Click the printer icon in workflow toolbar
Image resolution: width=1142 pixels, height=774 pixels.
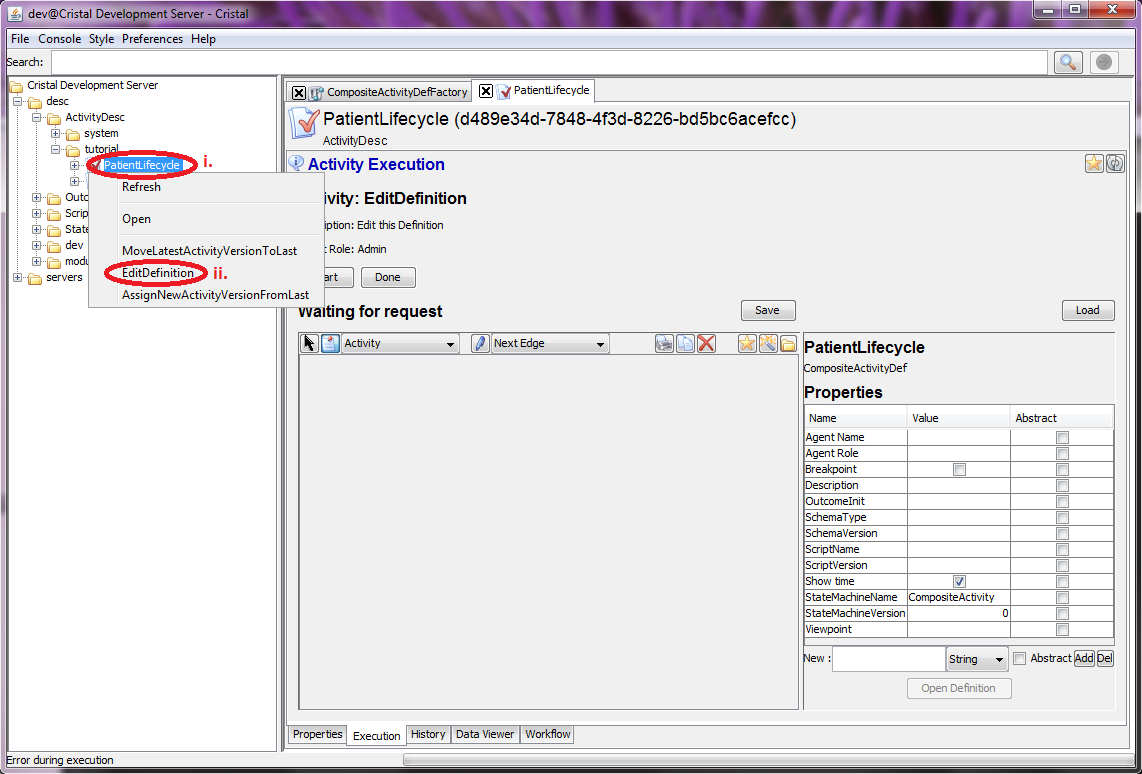pos(664,343)
